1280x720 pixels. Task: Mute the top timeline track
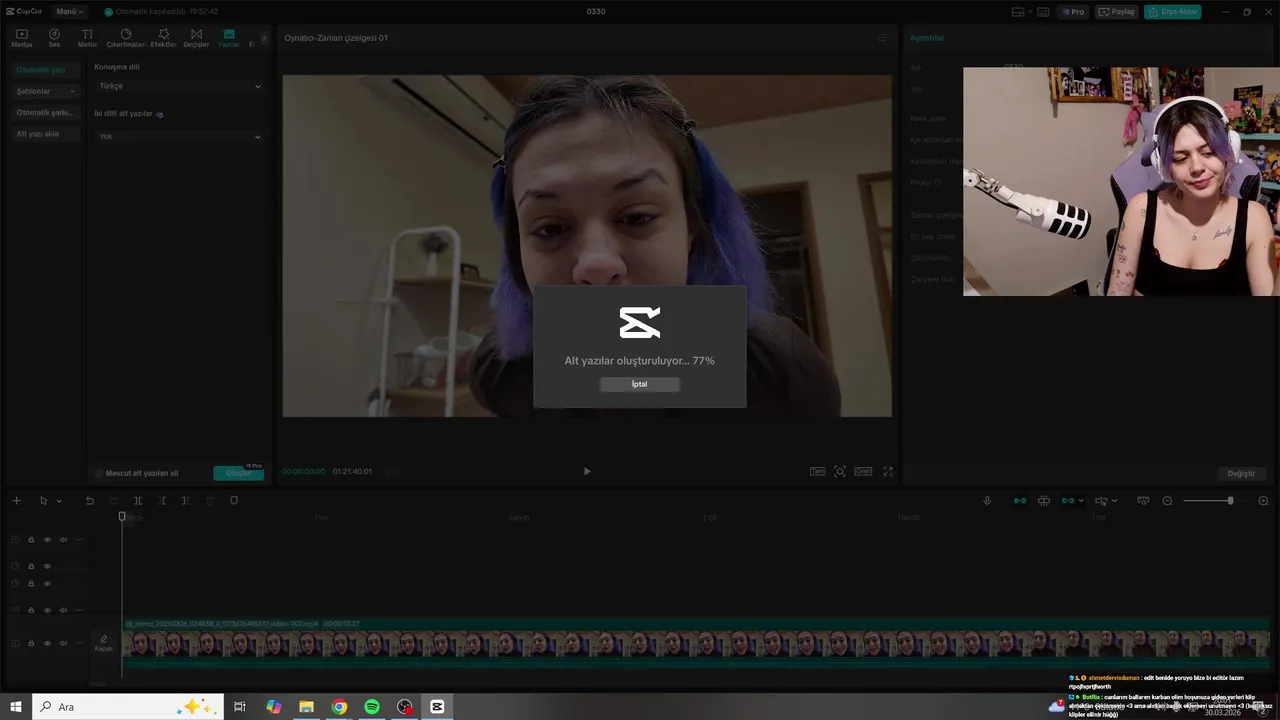pyautogui.click(x=63, y=540)
